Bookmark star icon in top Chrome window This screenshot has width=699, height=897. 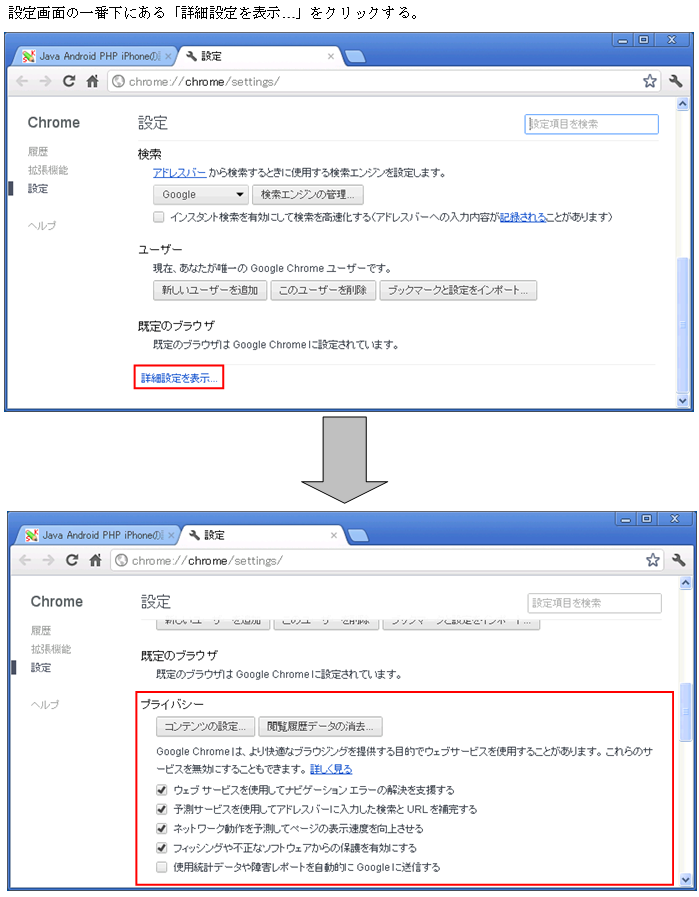(649, 81)
